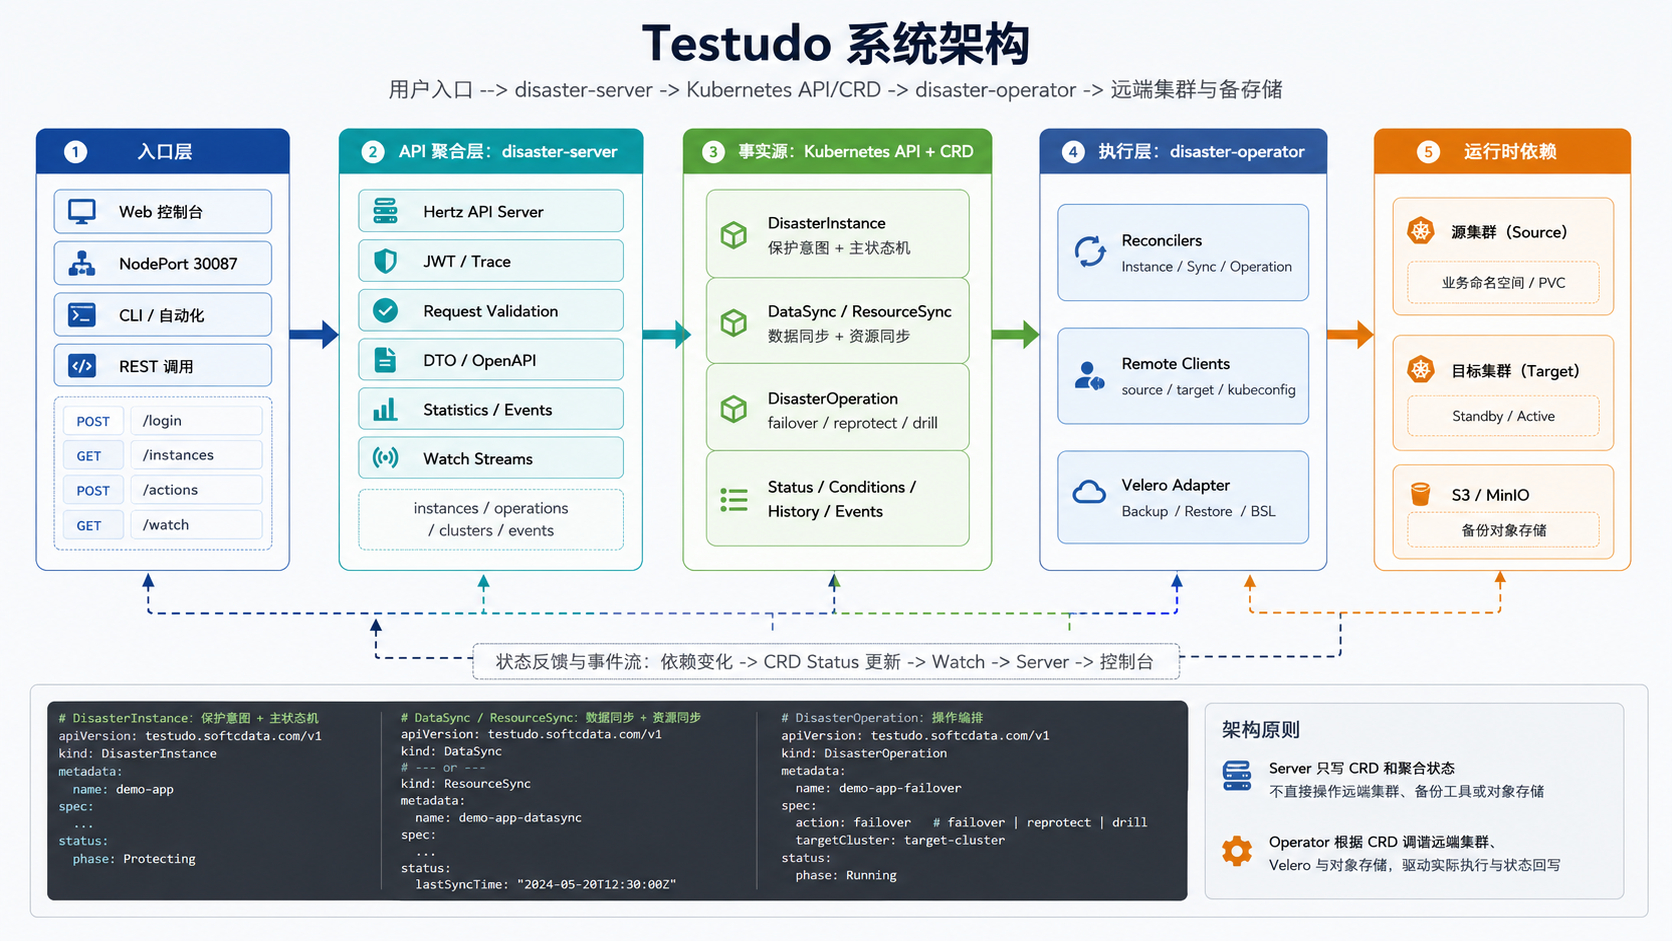Click the monitor icon beside Web 控制台
Image resolution: width=1672 pixels, height=941 pixels.
[x=82, y=212]
